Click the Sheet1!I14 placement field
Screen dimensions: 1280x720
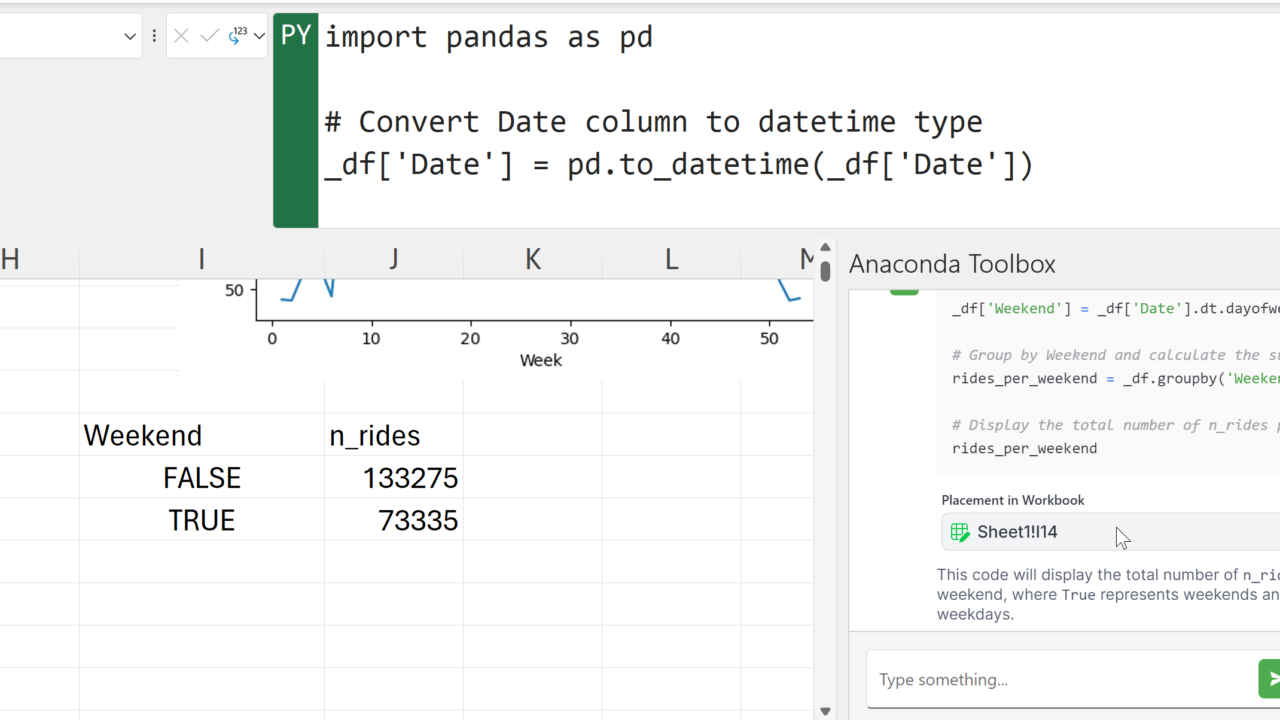1100,532
